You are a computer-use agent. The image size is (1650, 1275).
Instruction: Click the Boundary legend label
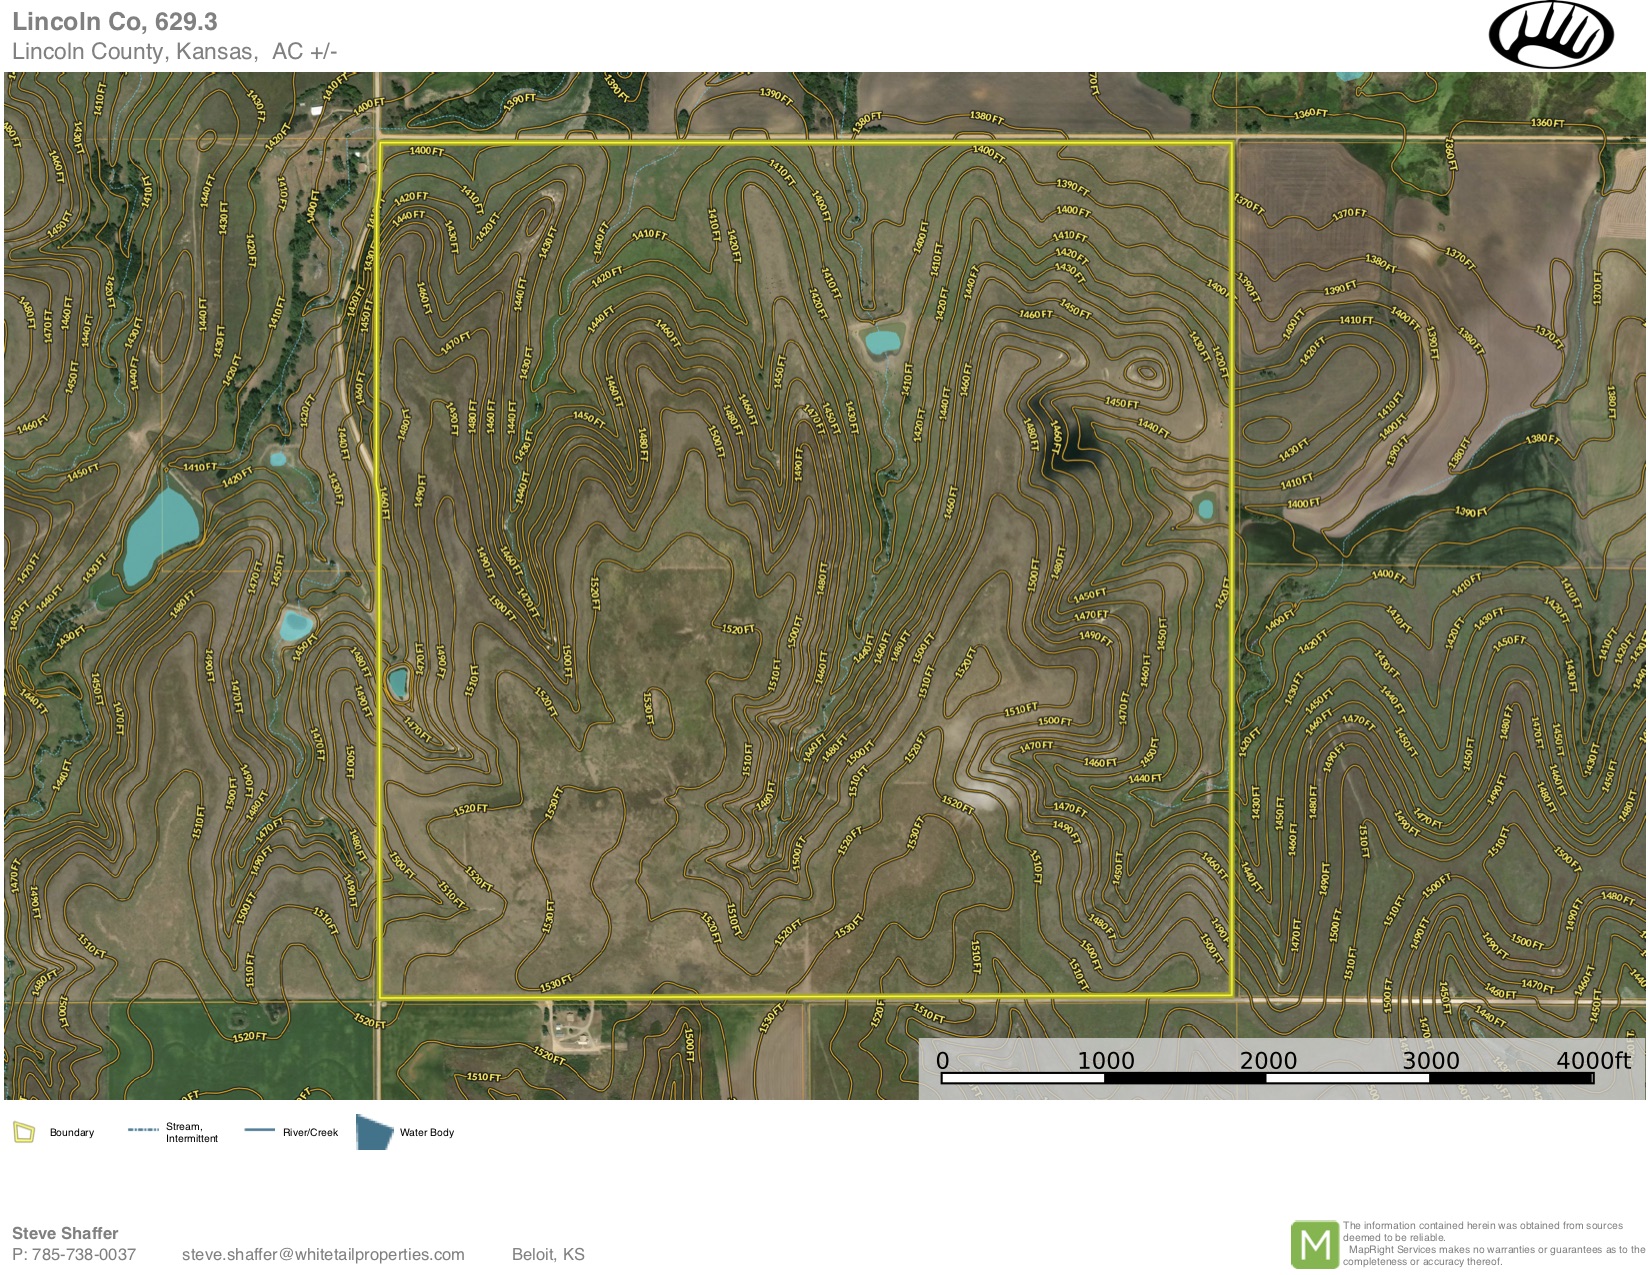coord(72,1133)
